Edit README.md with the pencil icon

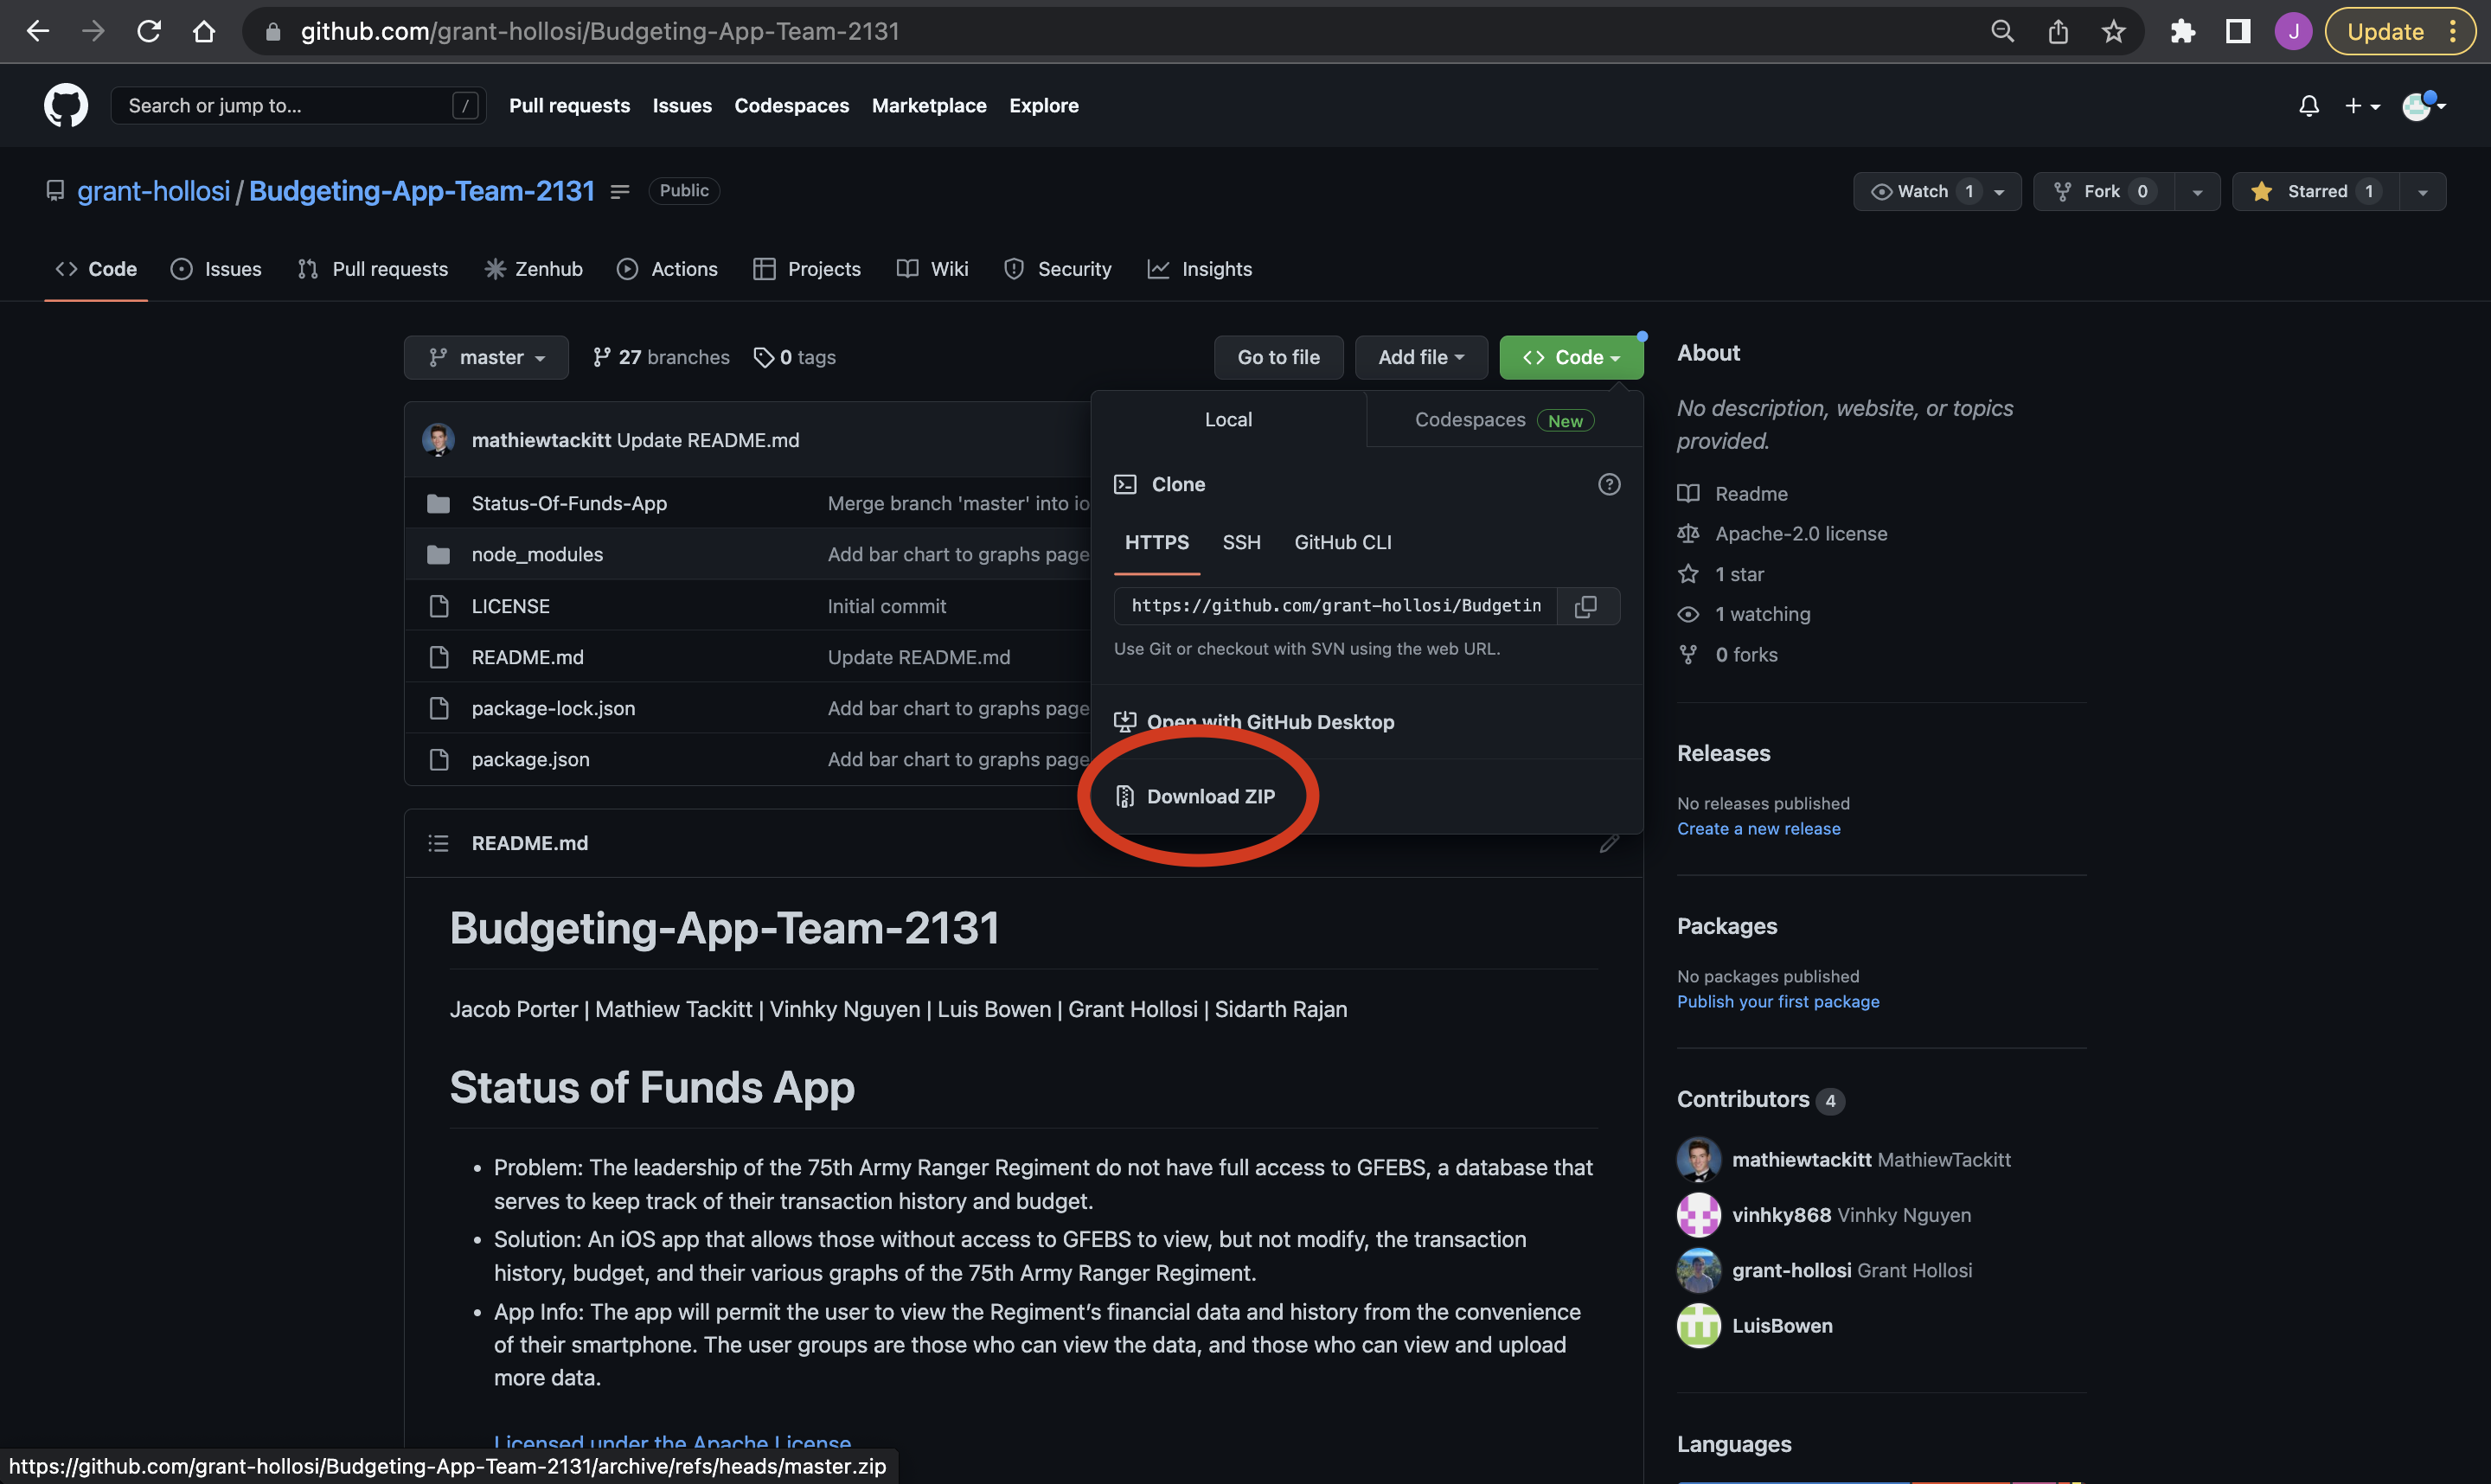pos(1609,843)
